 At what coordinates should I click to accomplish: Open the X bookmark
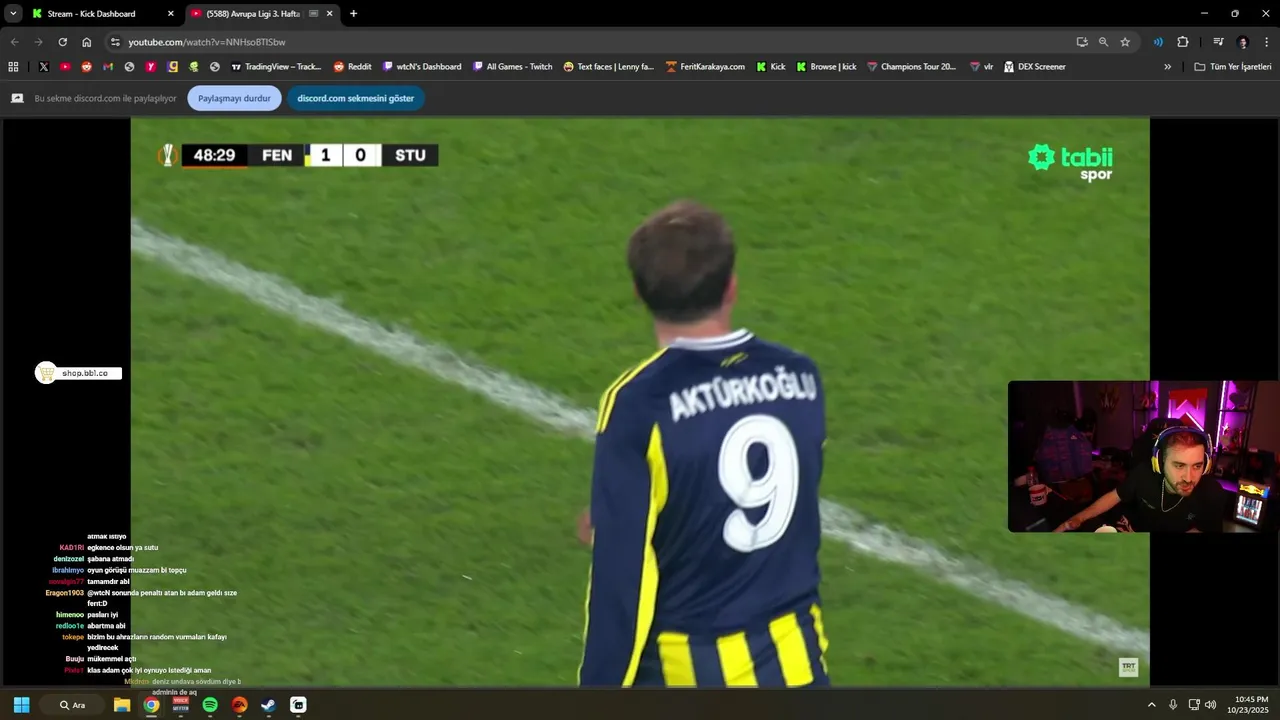pos(43,67)
